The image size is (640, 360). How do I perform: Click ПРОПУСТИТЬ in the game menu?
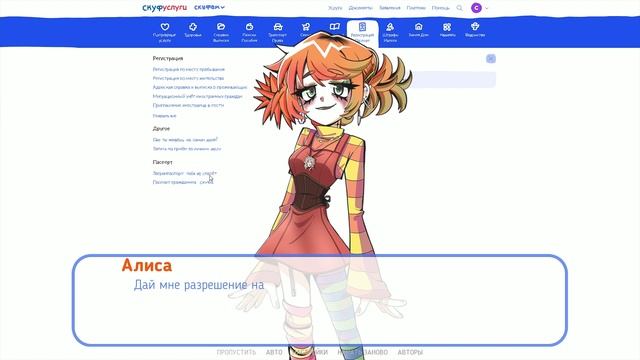click(x=236, y=352)
